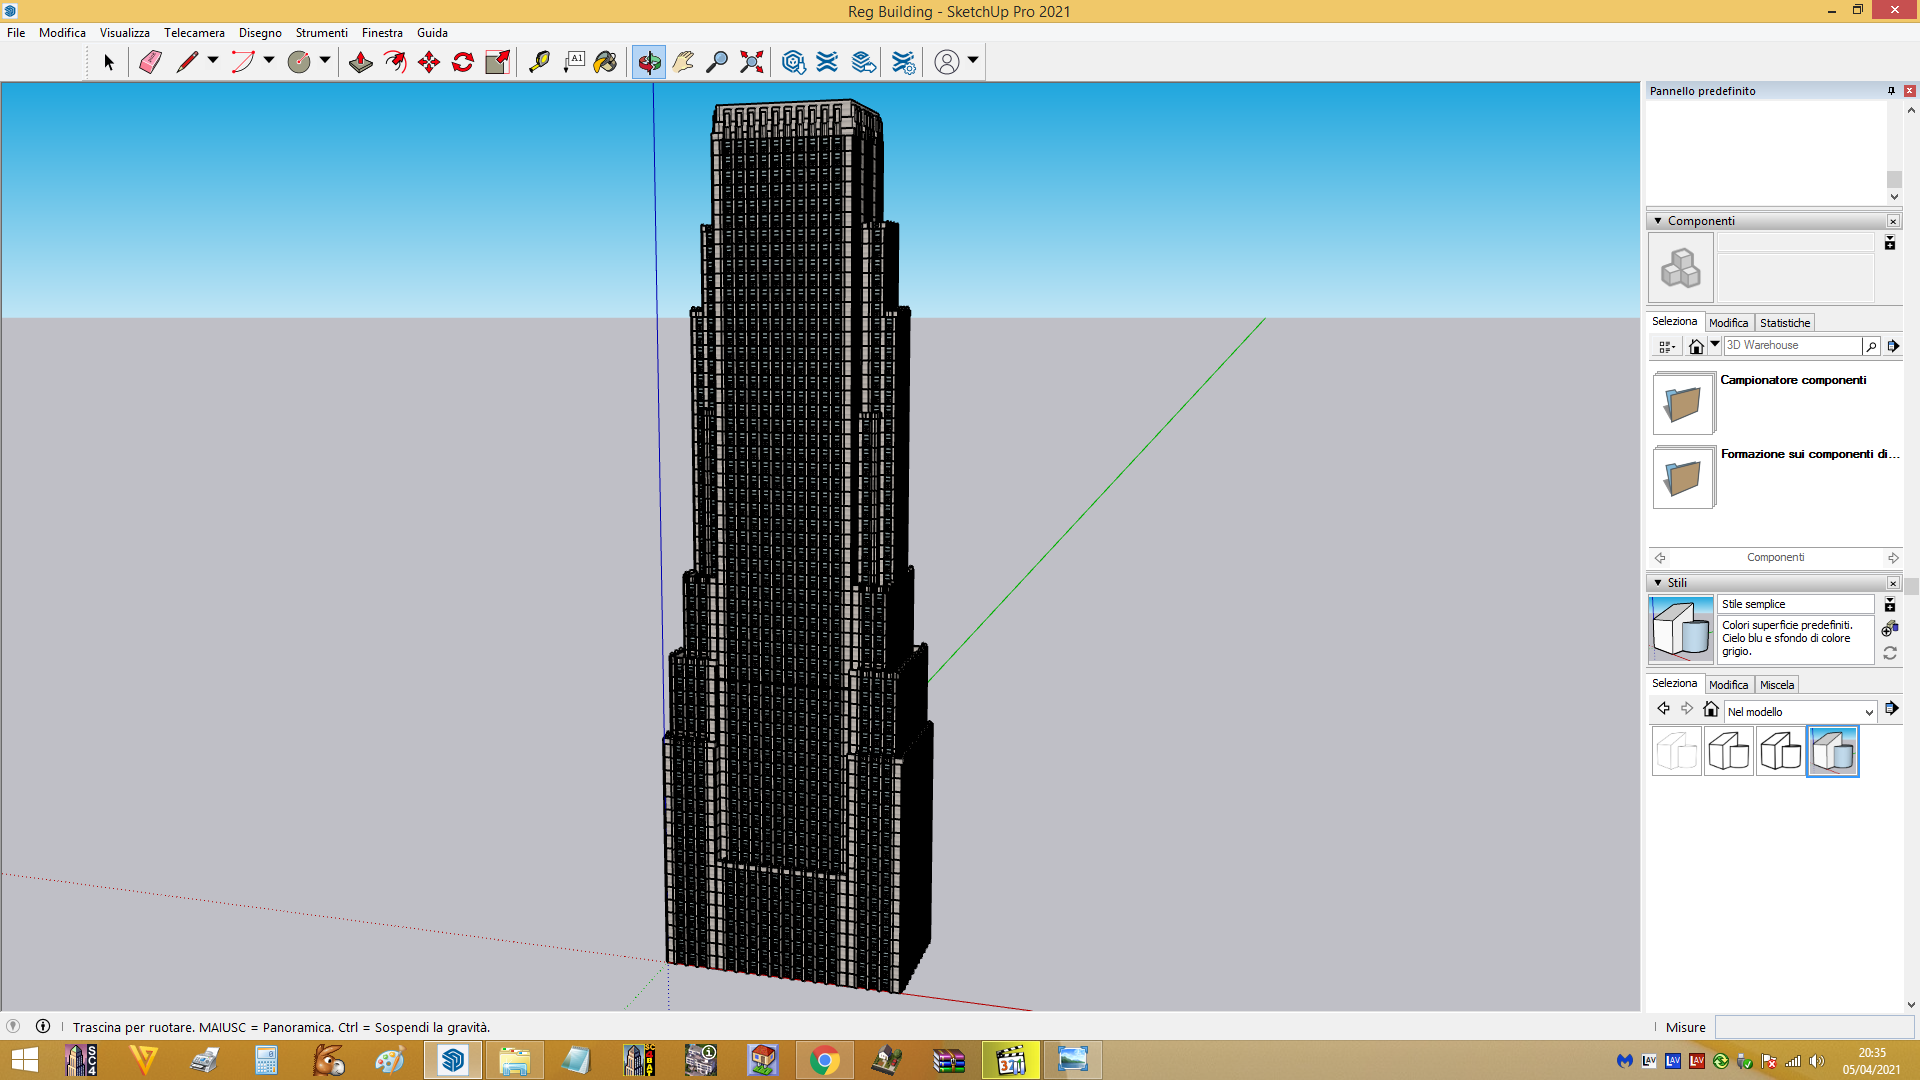Open the Telecamera menu
The height and width of the screenshot is (1080, 1920).
coord(194,33)
